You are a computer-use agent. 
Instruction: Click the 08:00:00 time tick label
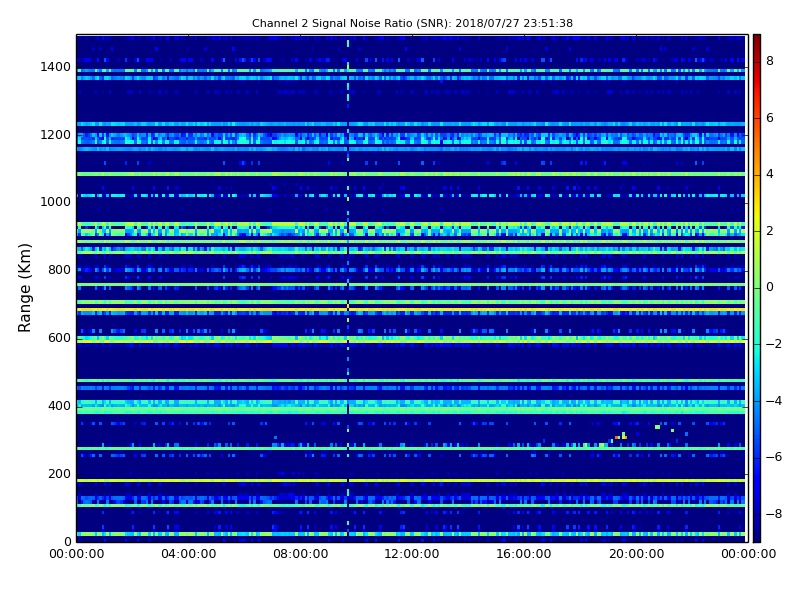[301, 554]
